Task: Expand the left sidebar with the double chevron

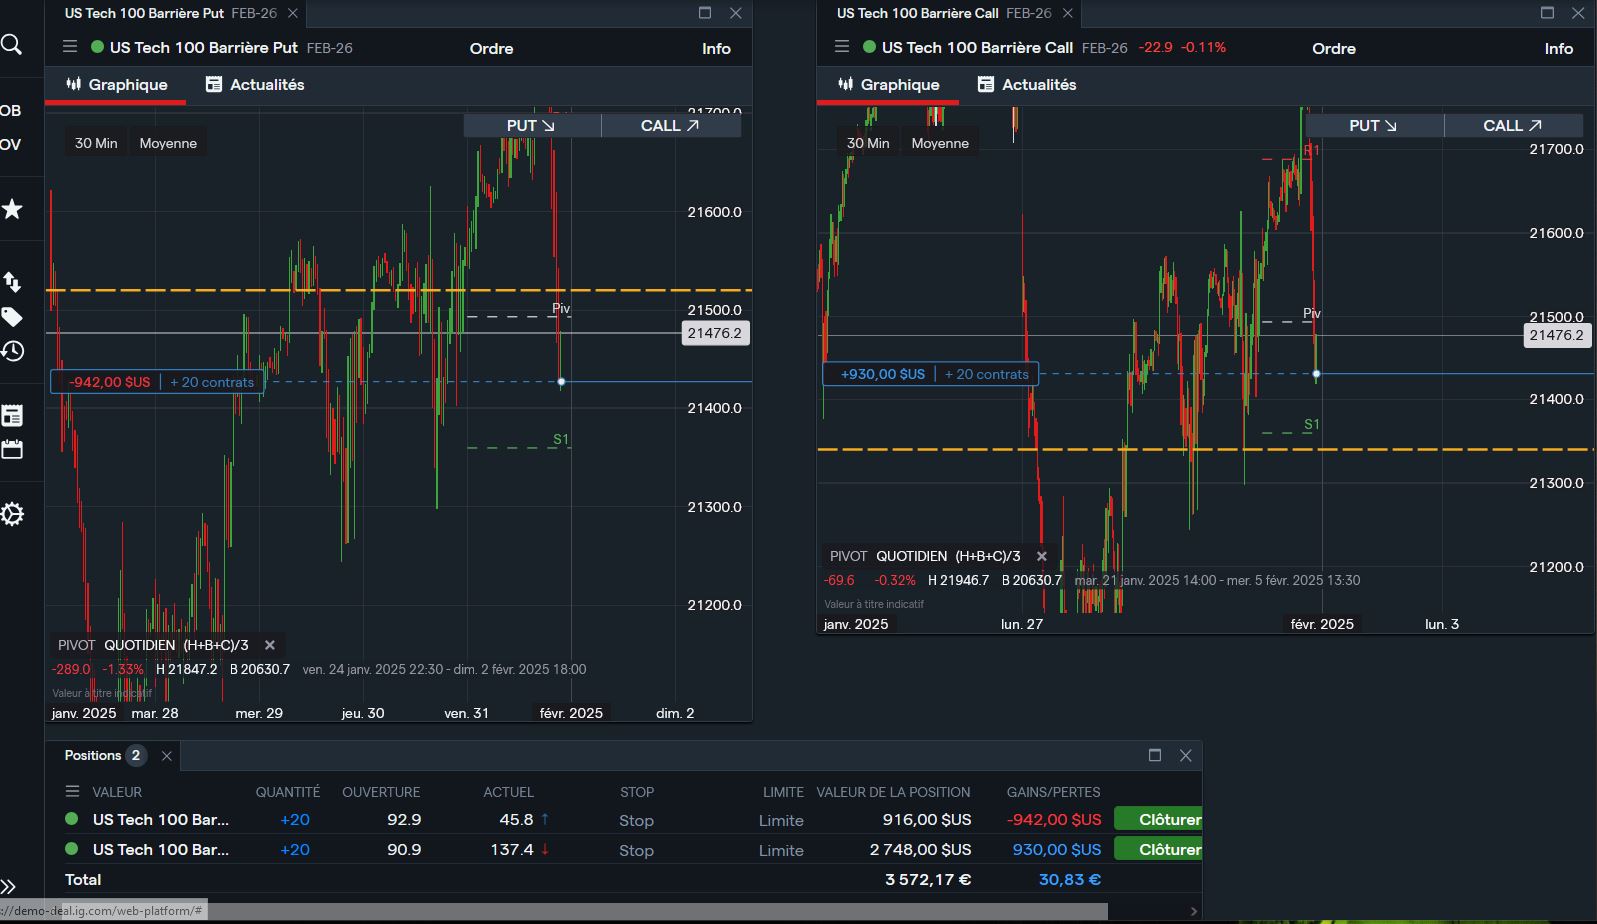Action: [x=9, y=886]
